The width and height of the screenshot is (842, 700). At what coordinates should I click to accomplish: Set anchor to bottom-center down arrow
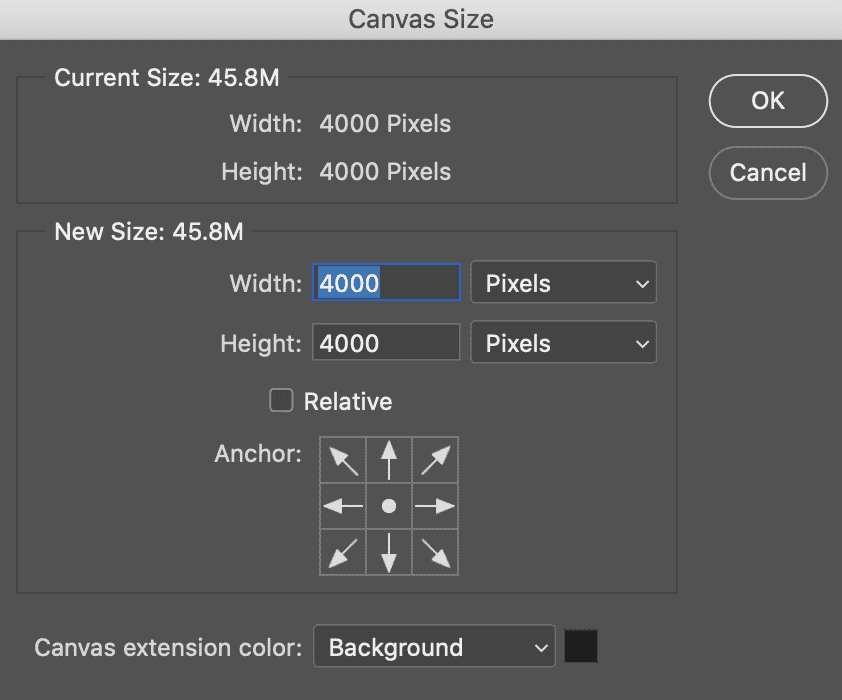pos(389,552)
